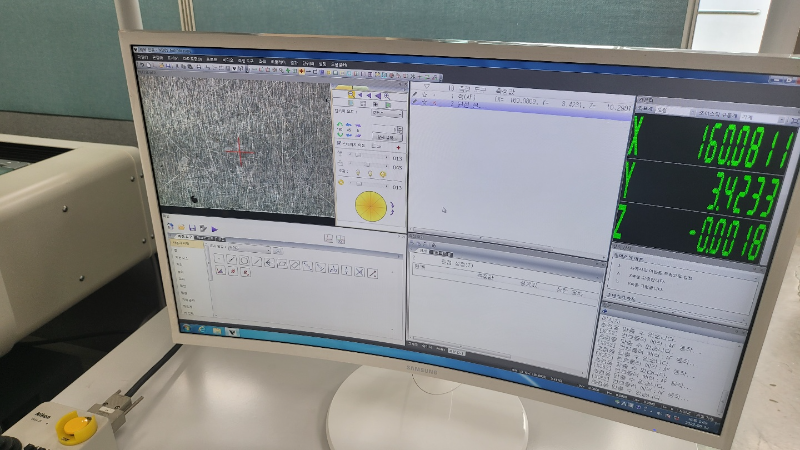Click the yellow ring light icon by bulbs

(x=383, y=174)
